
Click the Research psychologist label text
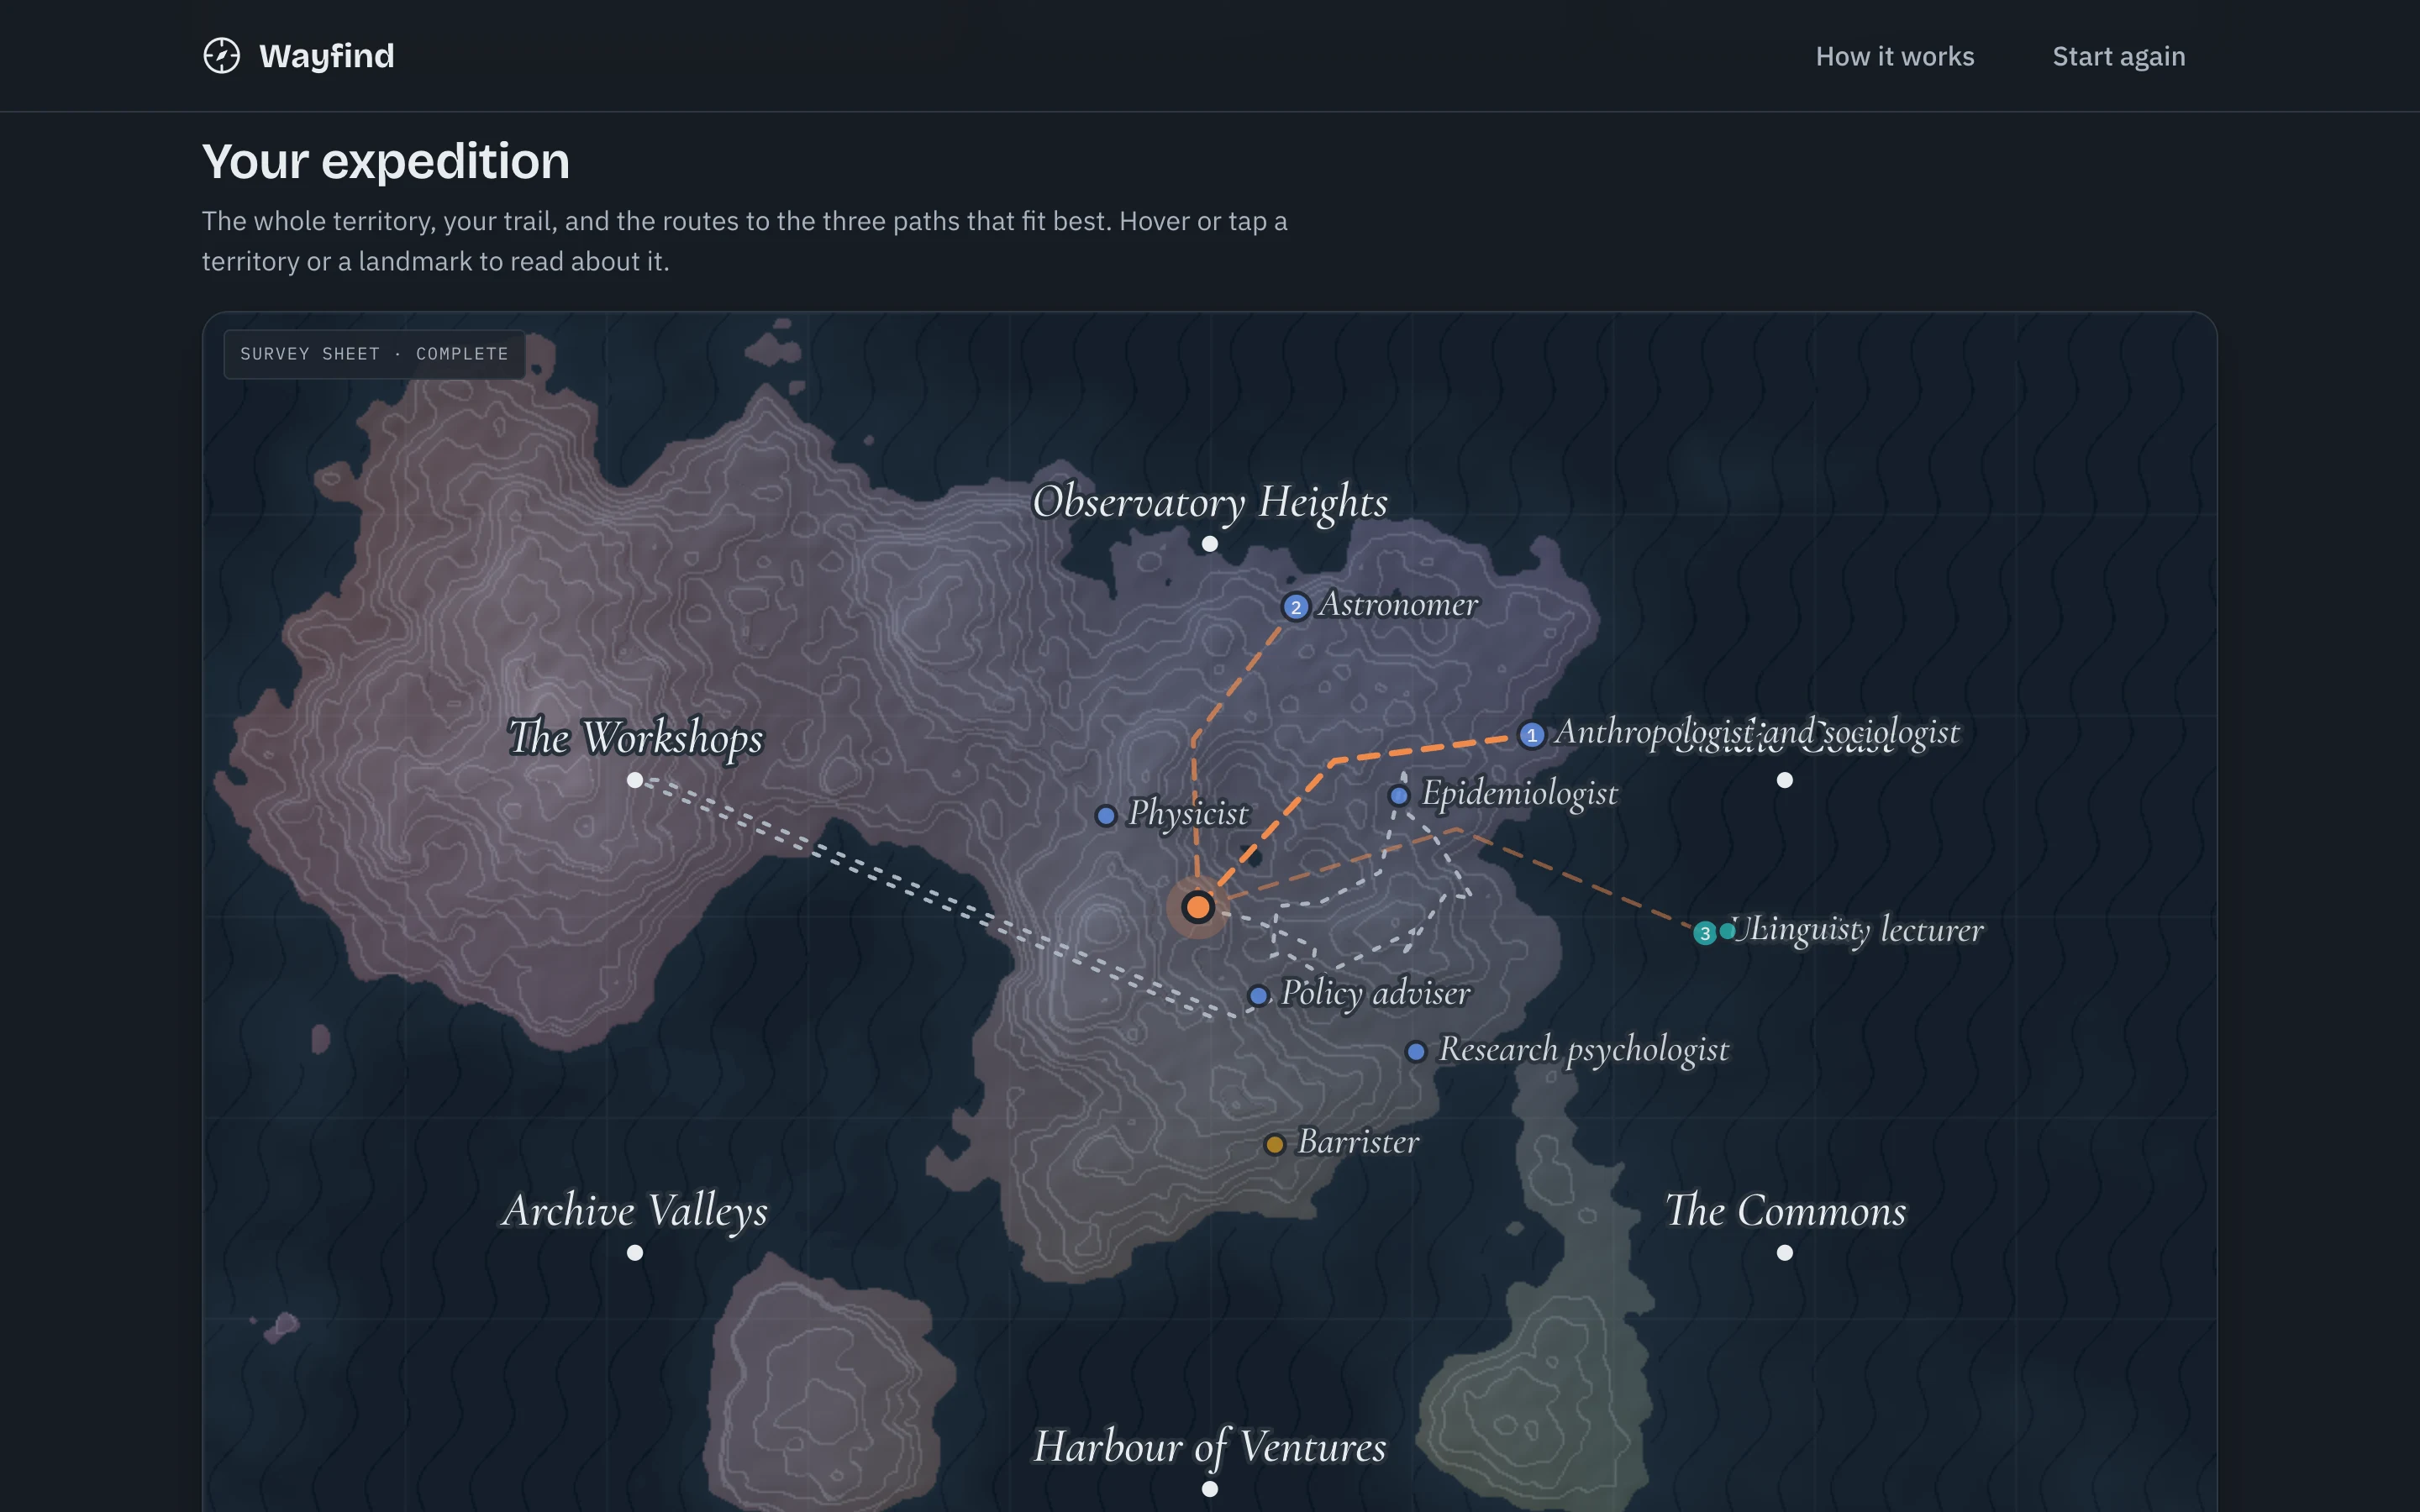[x=1583, y=1050]
